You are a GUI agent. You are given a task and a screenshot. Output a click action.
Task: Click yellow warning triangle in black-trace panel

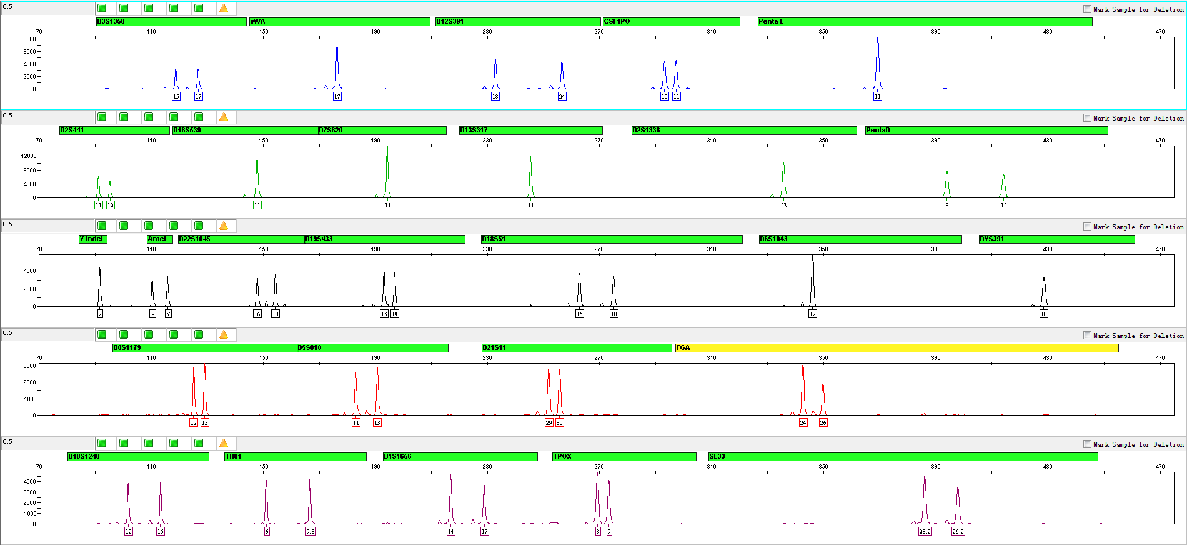click(224, 226)
